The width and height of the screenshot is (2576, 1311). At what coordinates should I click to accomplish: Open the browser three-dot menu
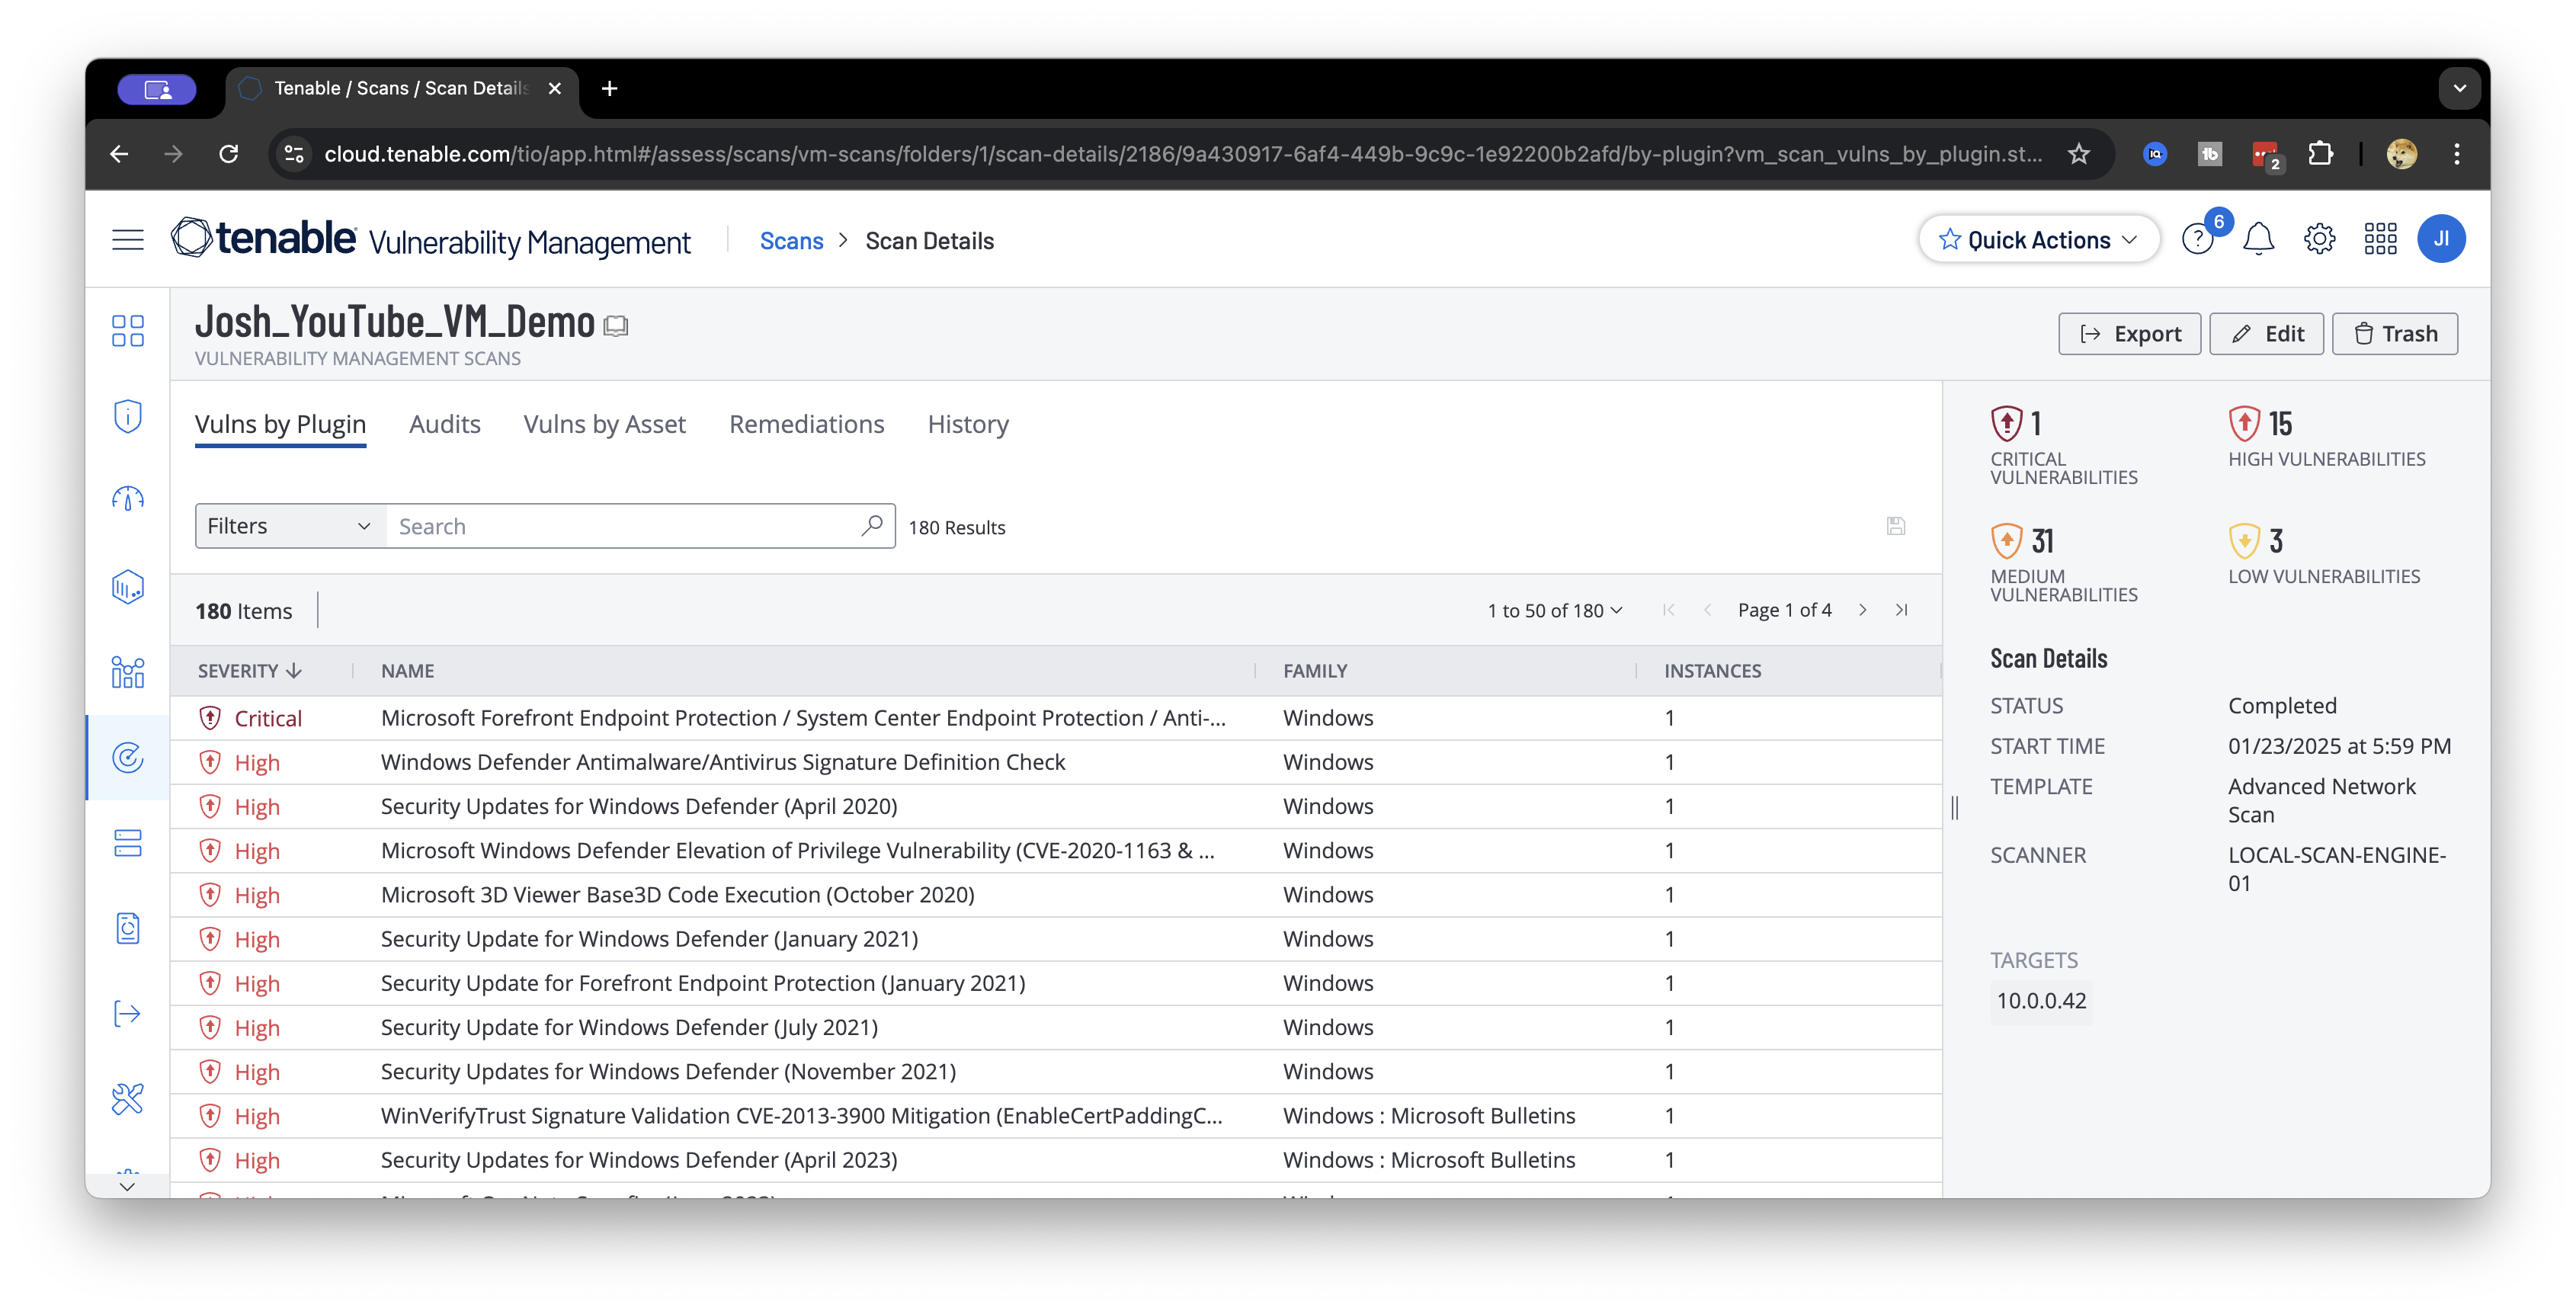(x=2457, y=154)
